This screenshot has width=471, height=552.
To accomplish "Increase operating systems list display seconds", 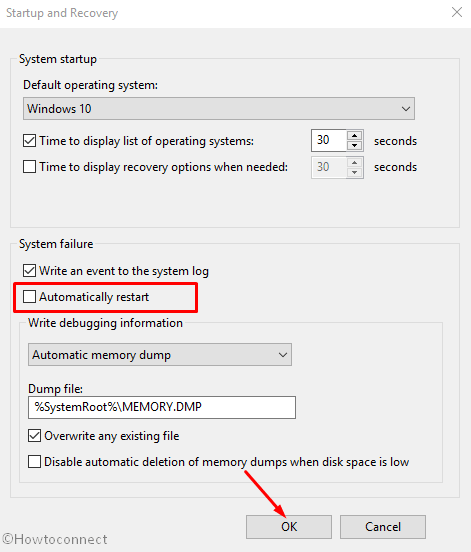I will [354, 136].
